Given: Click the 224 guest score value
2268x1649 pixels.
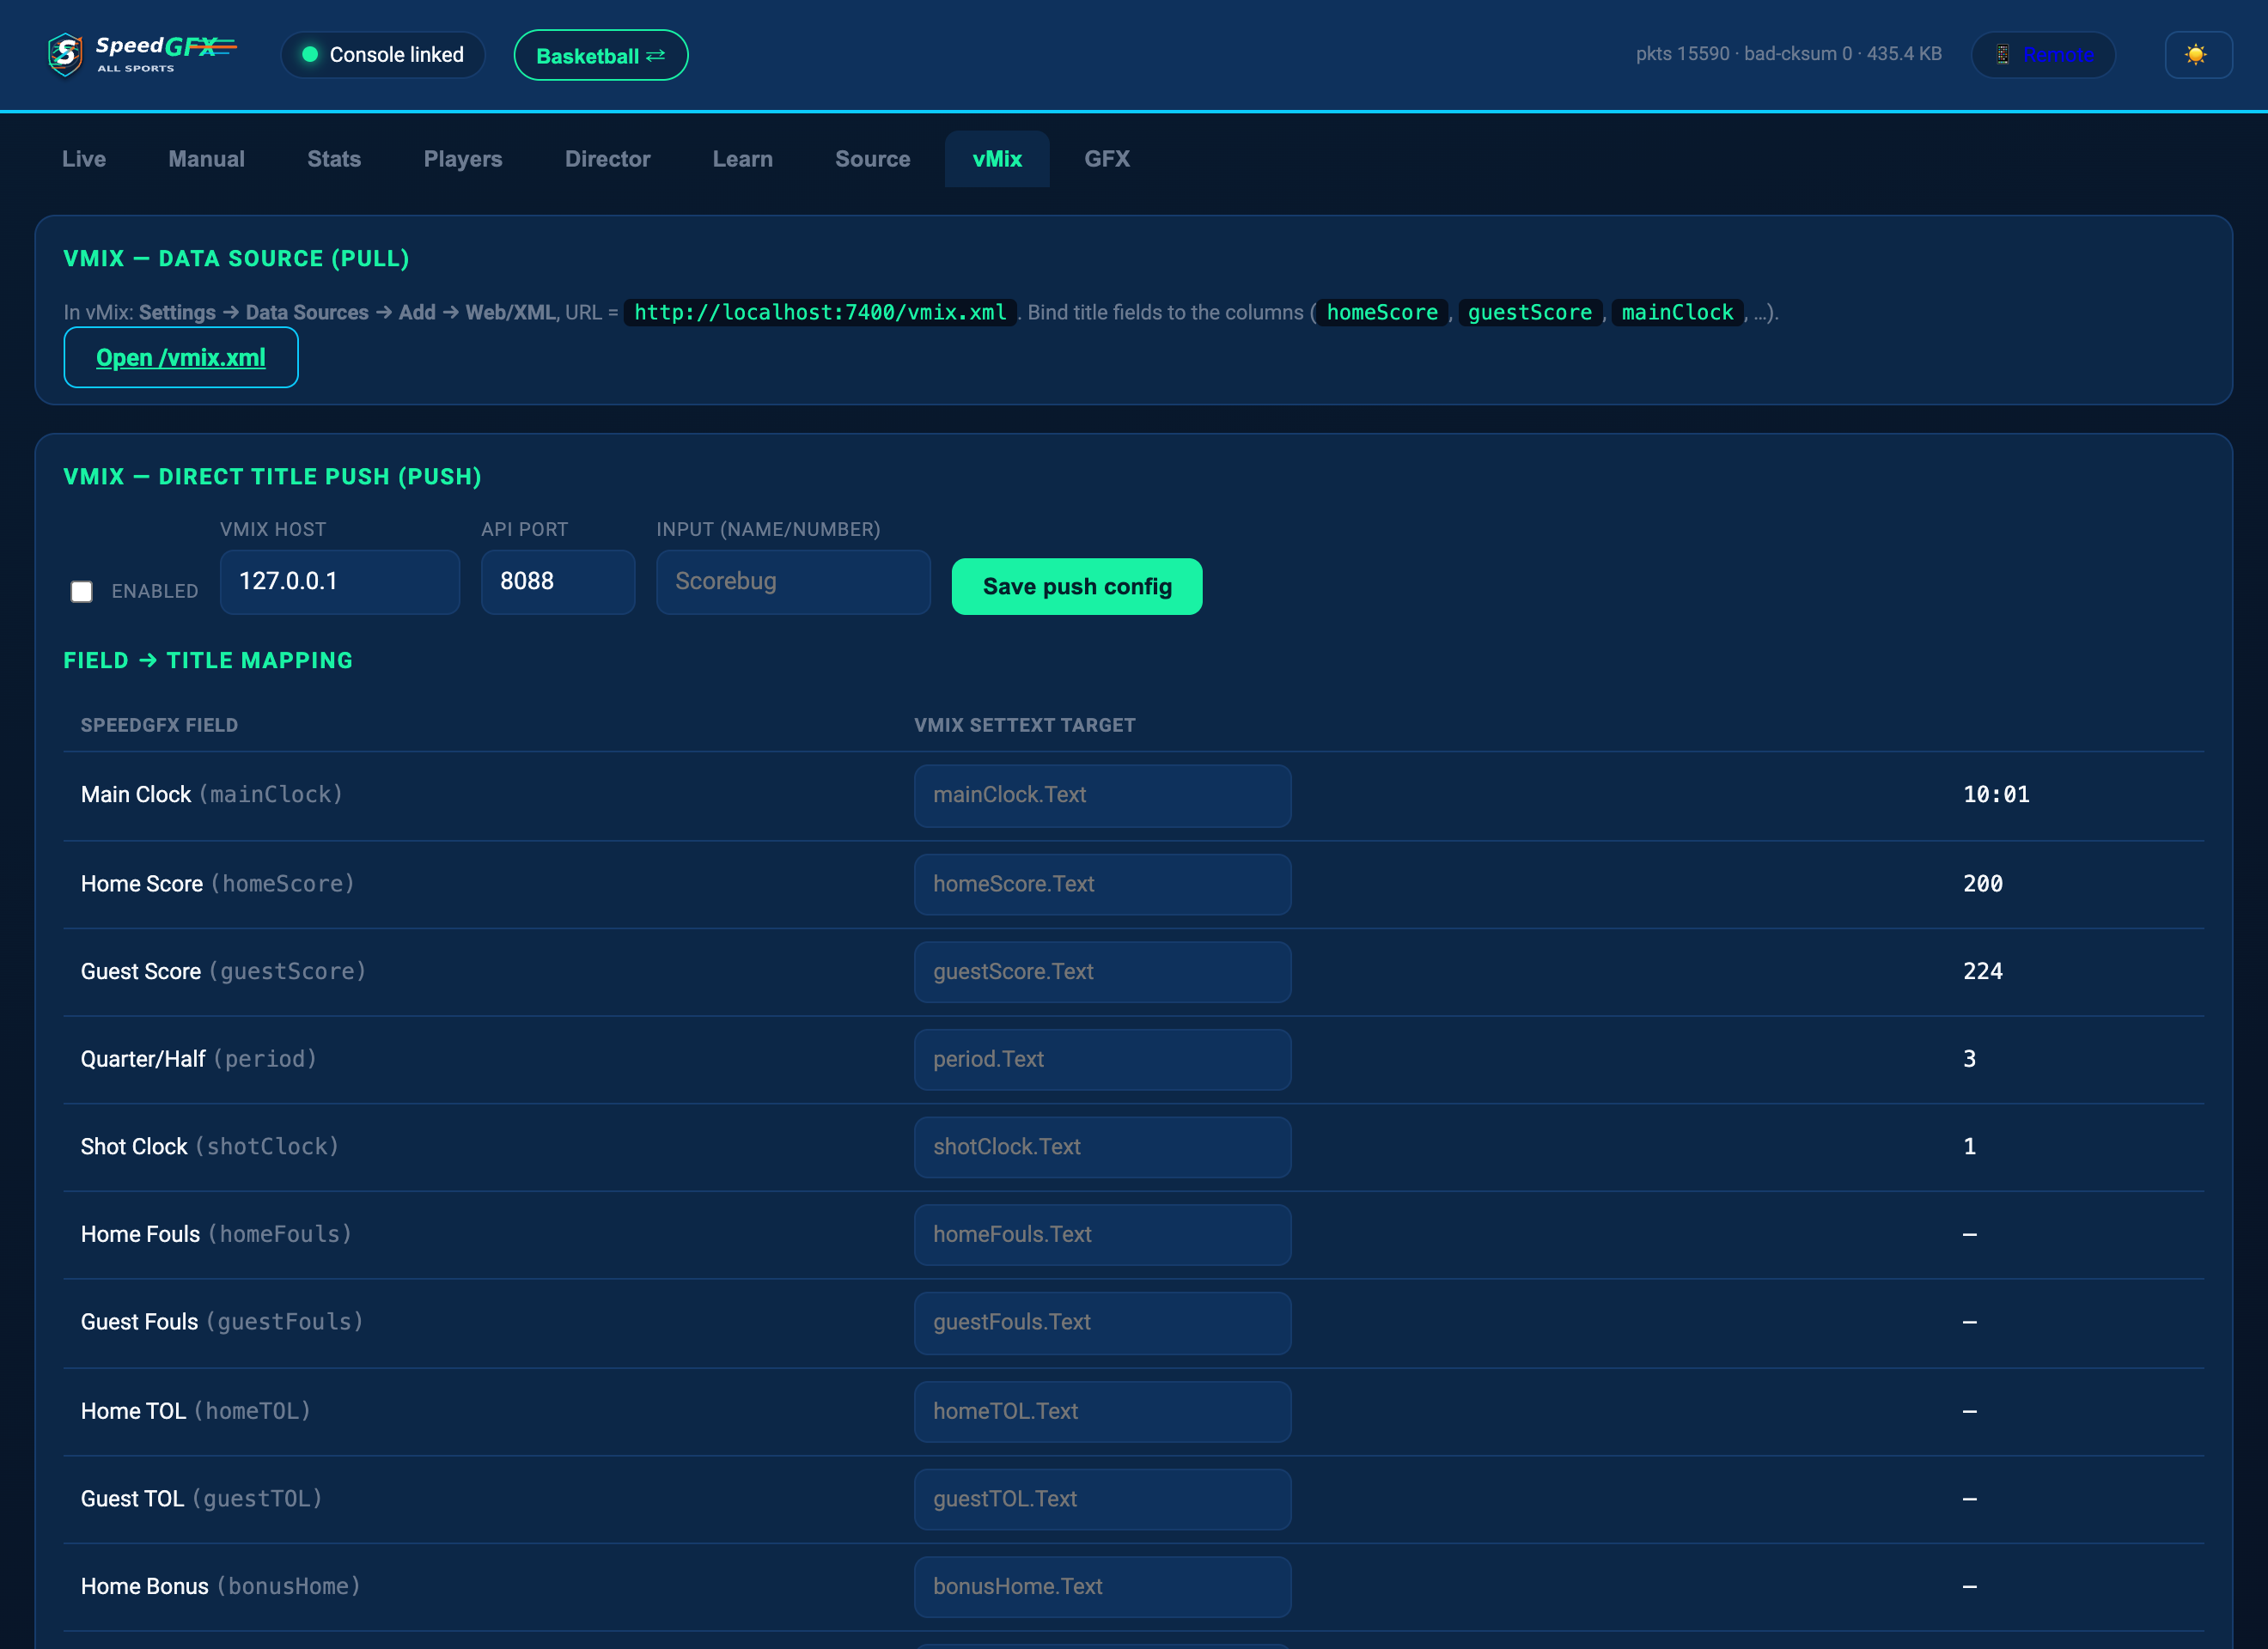Looking at the screenshot, I should pos(1983,971).
